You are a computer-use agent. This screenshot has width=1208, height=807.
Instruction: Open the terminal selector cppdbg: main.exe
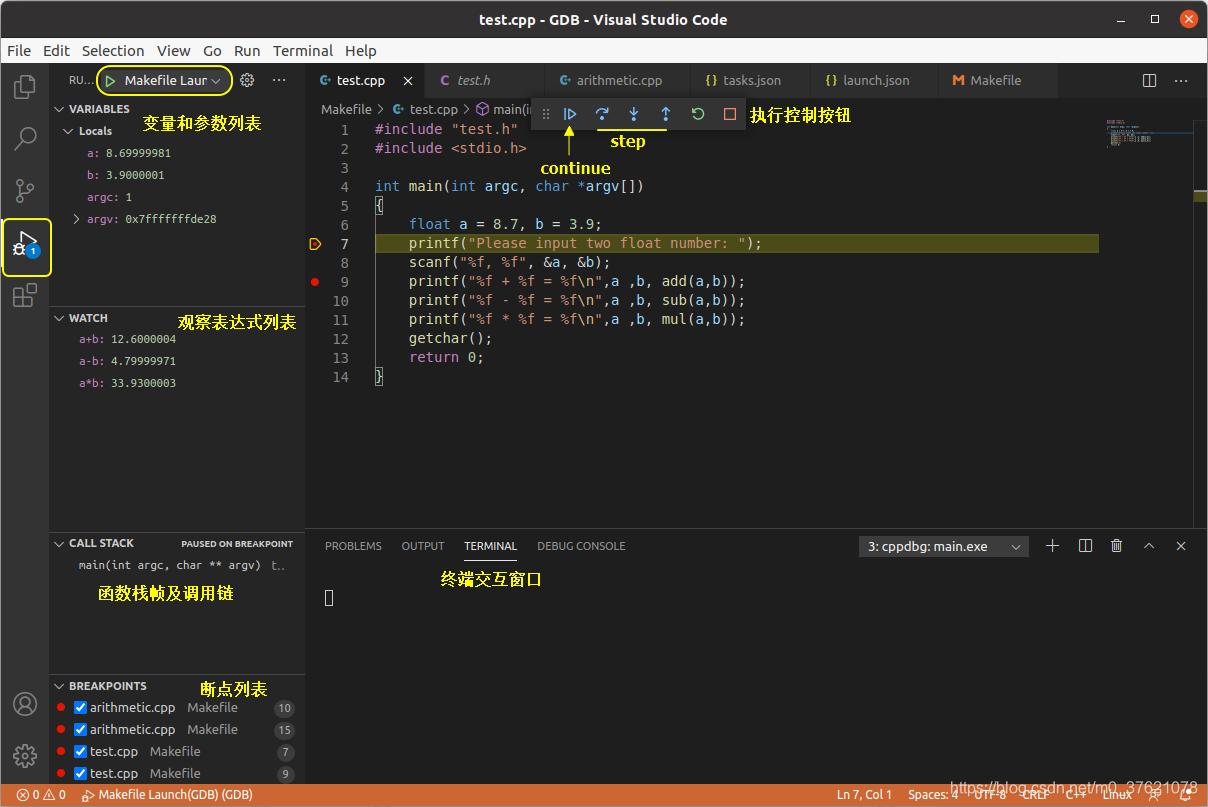pyautogui.click(x=944, y=546)
